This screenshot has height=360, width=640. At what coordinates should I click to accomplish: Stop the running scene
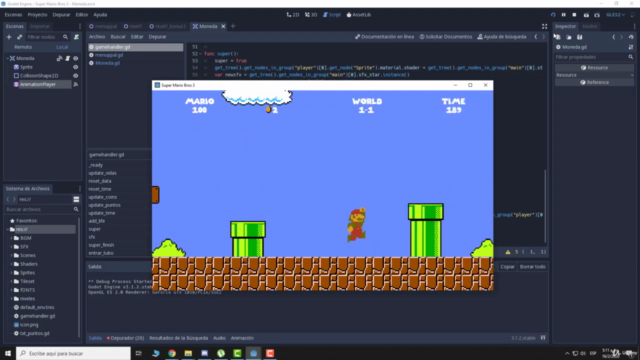click(574, 15)
